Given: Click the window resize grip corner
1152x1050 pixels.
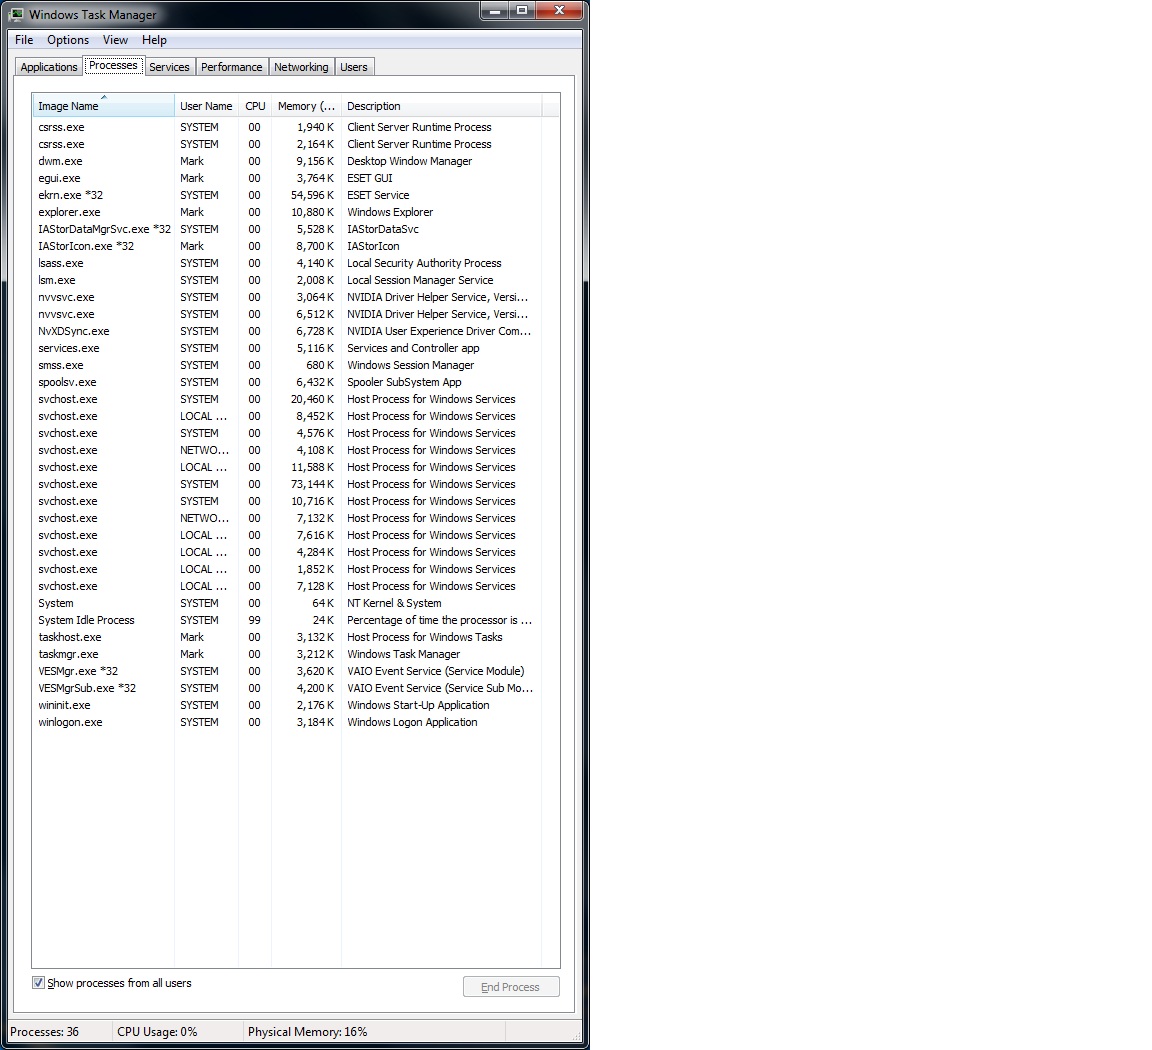Looking at the screenshot, I should tap(577, 1036).
